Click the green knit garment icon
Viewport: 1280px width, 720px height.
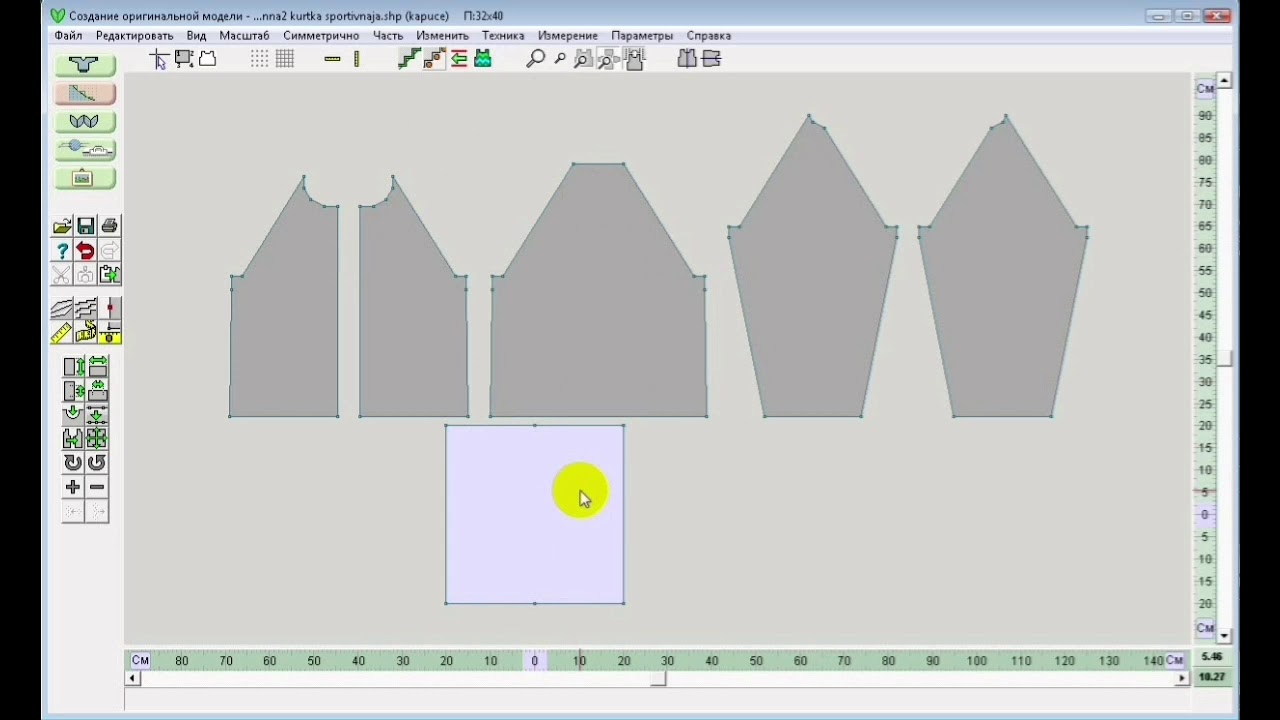click(x=483, y=59)
